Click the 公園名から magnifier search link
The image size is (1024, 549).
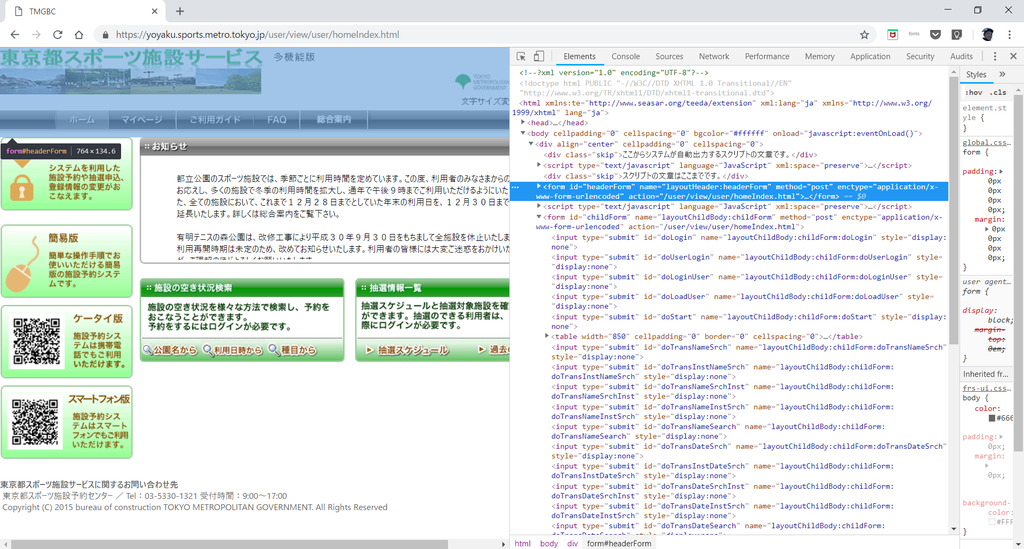coord(170,350)
